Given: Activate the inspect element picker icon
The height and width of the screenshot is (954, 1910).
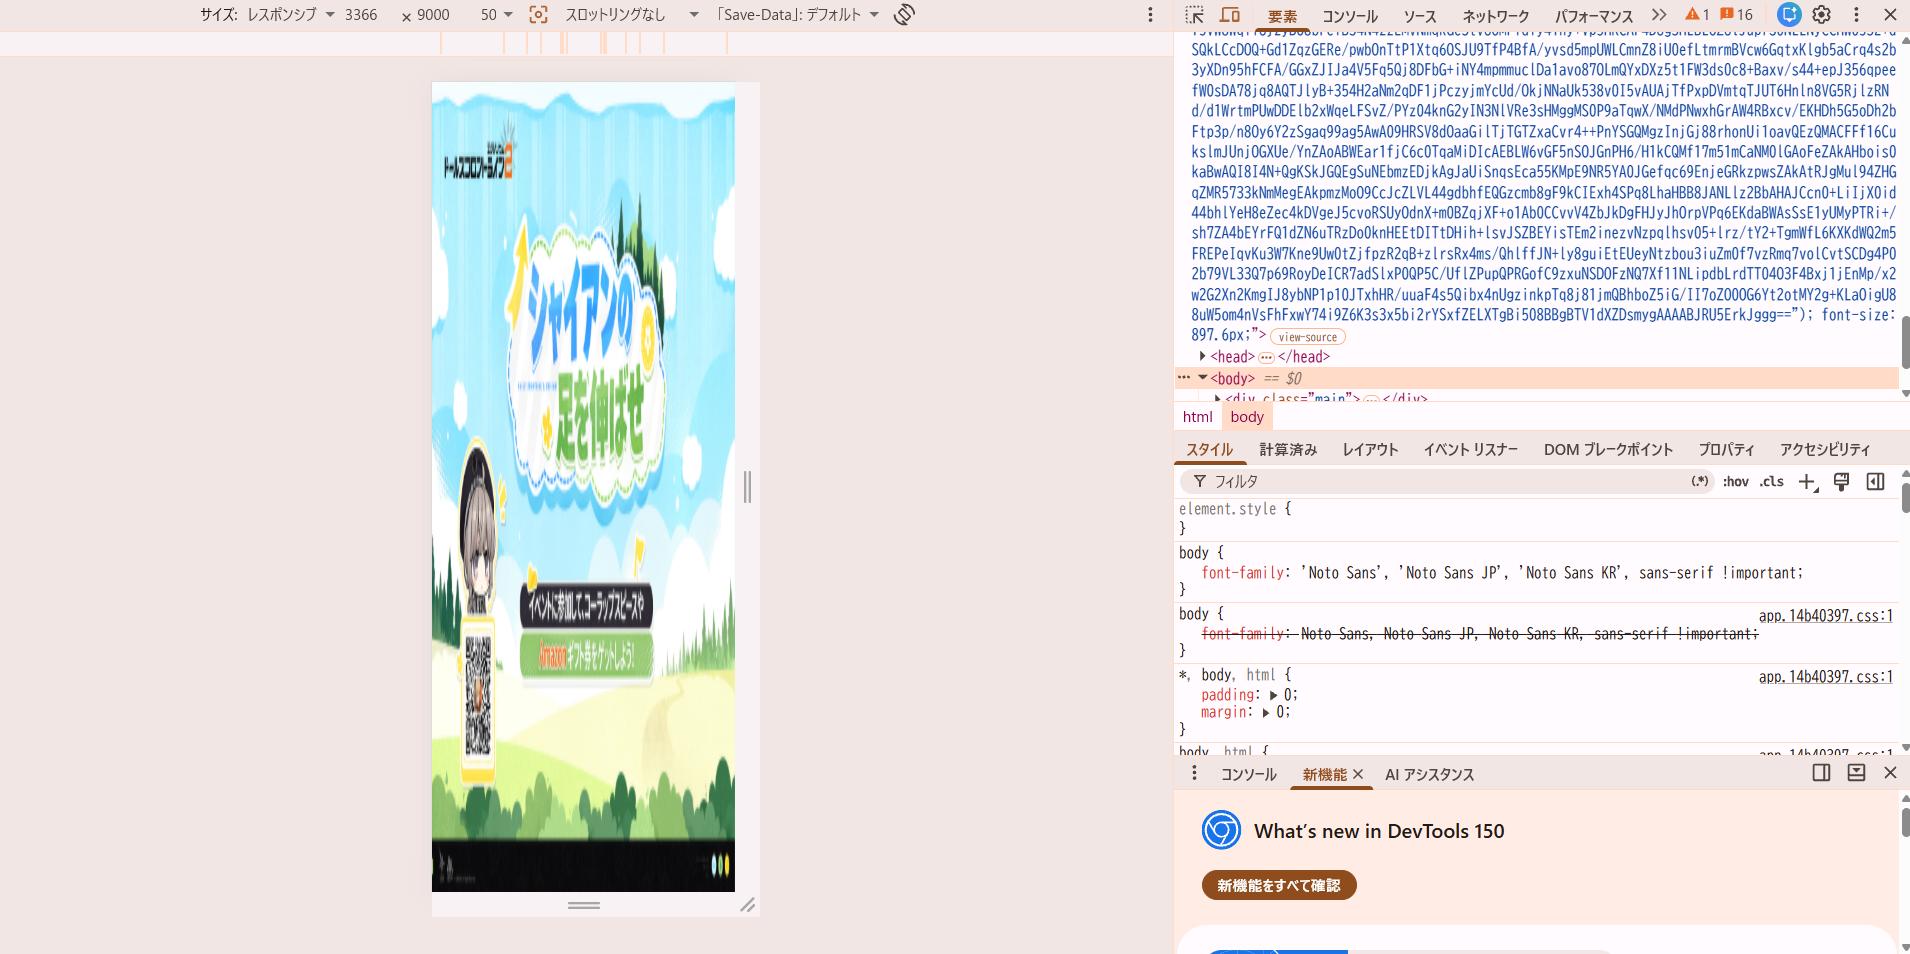Looking at the screenshot, I should tap(1194, 15).
